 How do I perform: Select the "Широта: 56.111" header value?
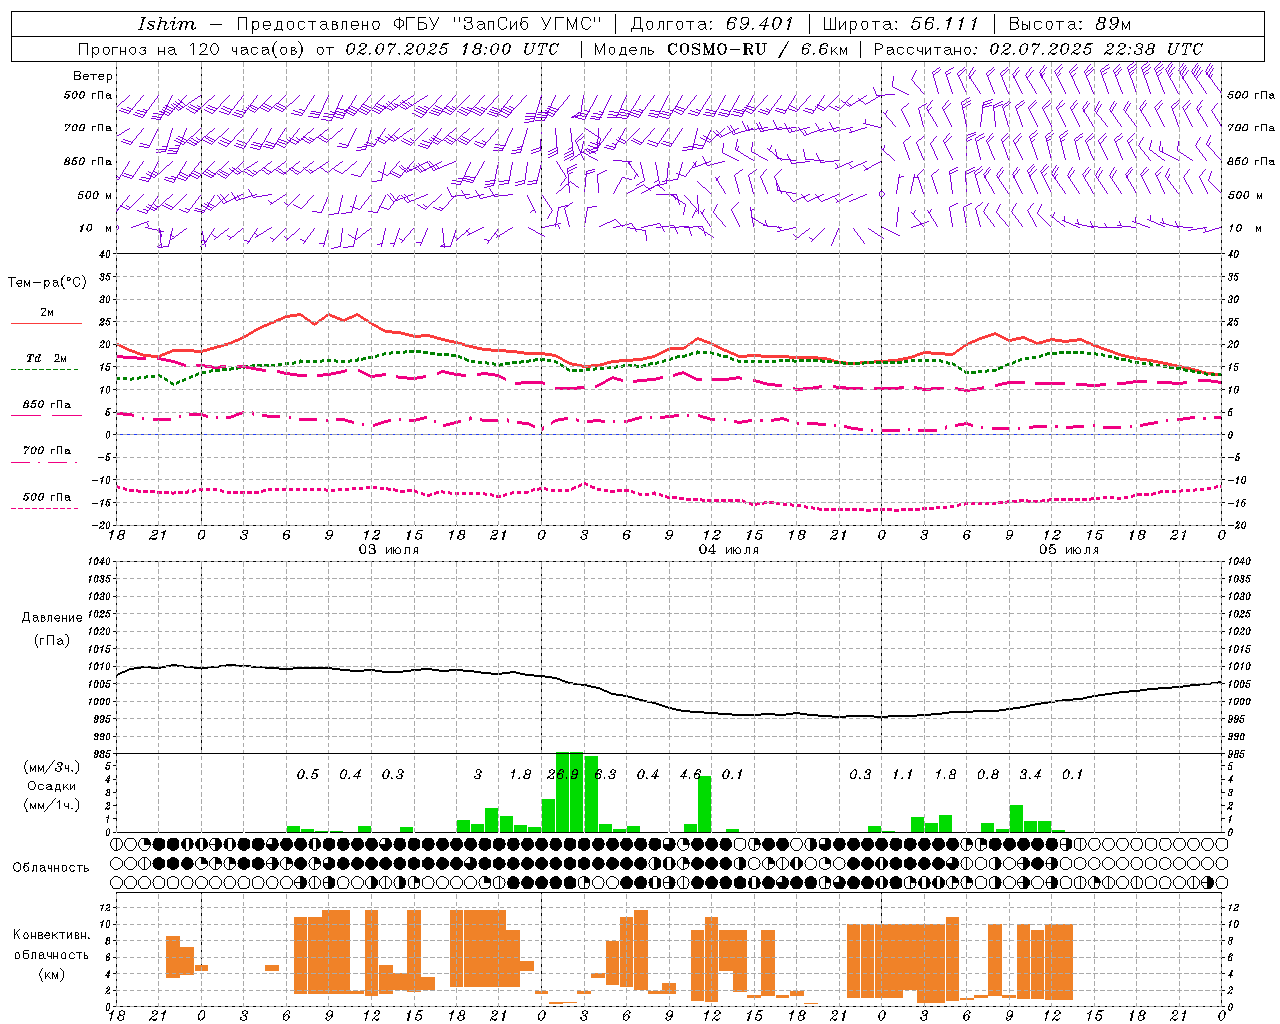click(x=900, y=23)
